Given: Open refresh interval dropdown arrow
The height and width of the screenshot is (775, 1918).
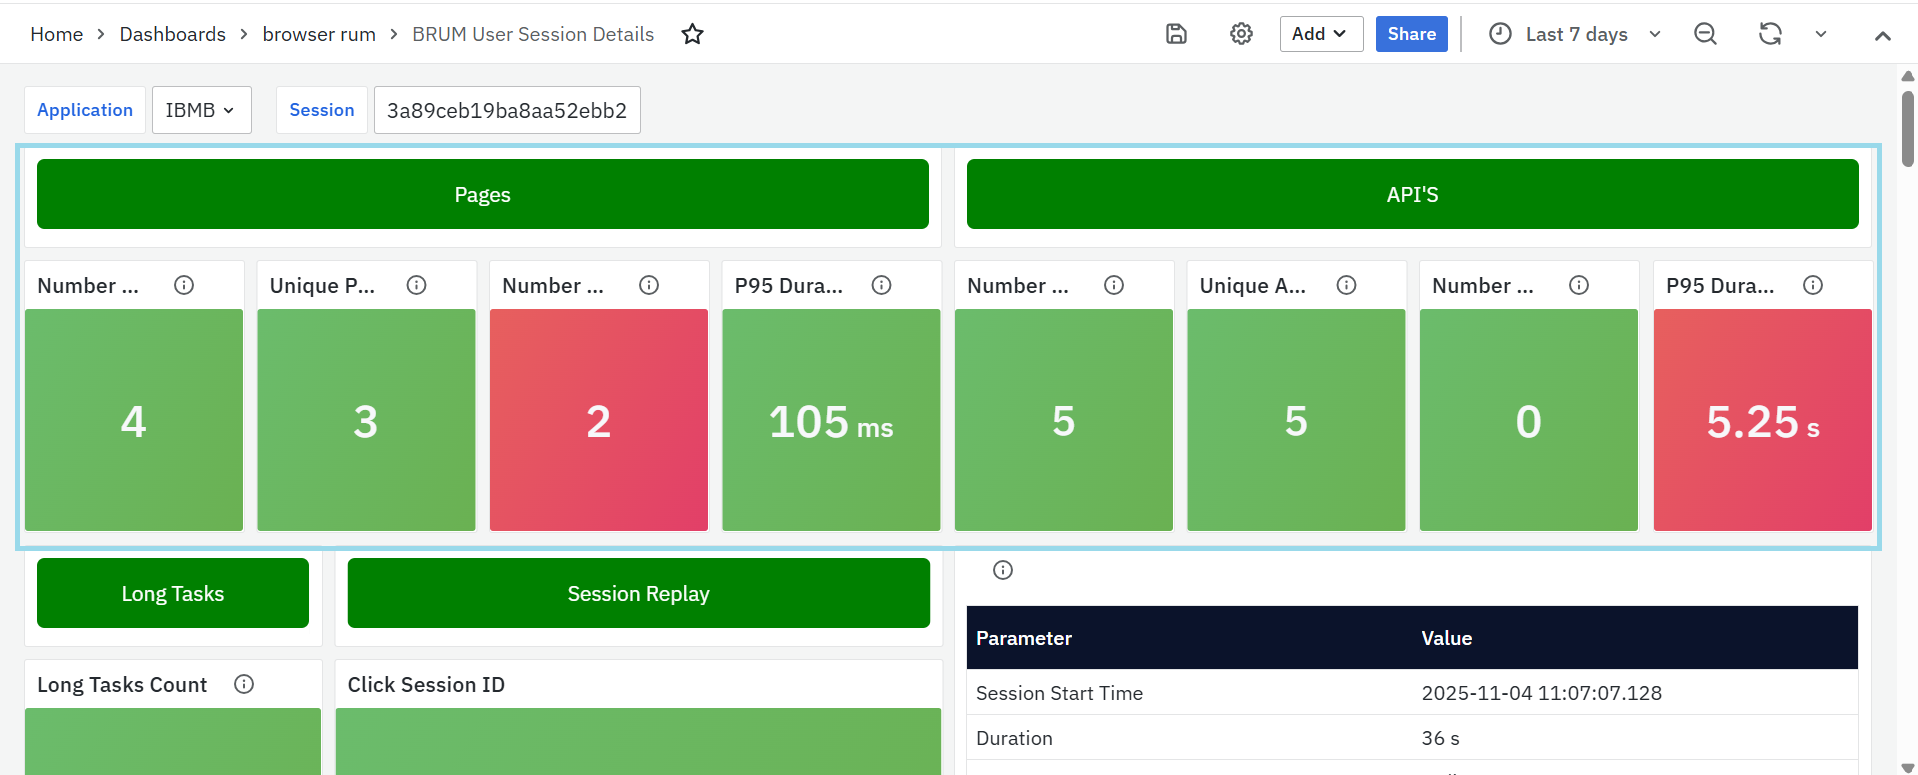Looking at the screenshot, I should [1821, 34].
